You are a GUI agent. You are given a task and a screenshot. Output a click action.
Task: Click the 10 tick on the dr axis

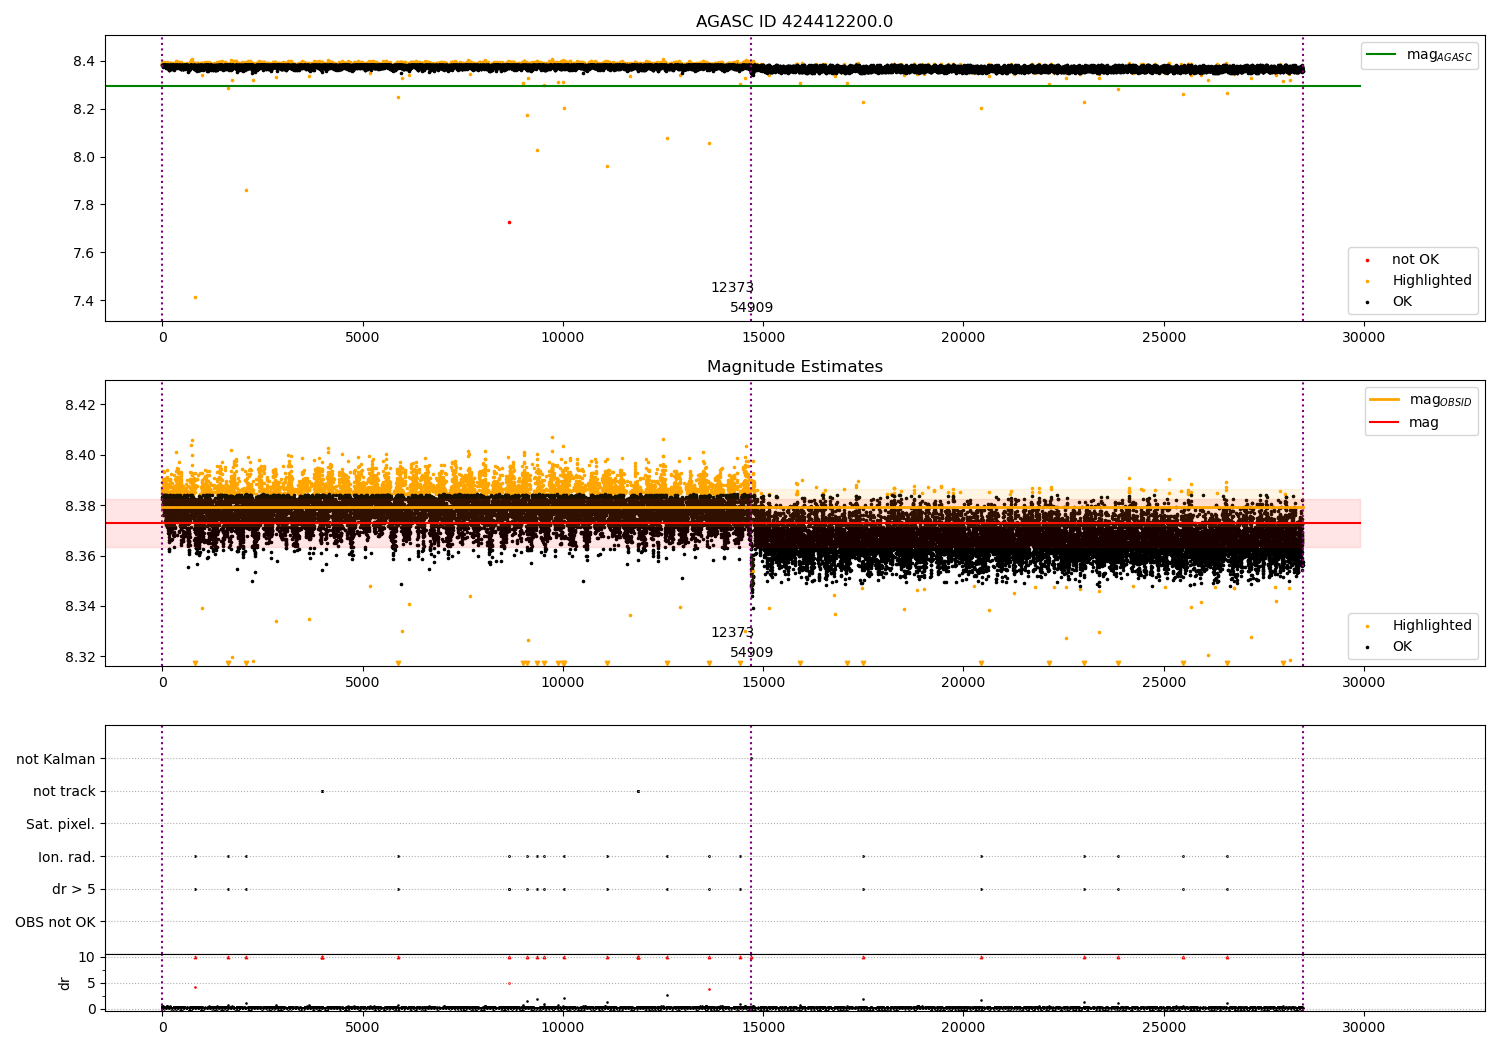87,957
